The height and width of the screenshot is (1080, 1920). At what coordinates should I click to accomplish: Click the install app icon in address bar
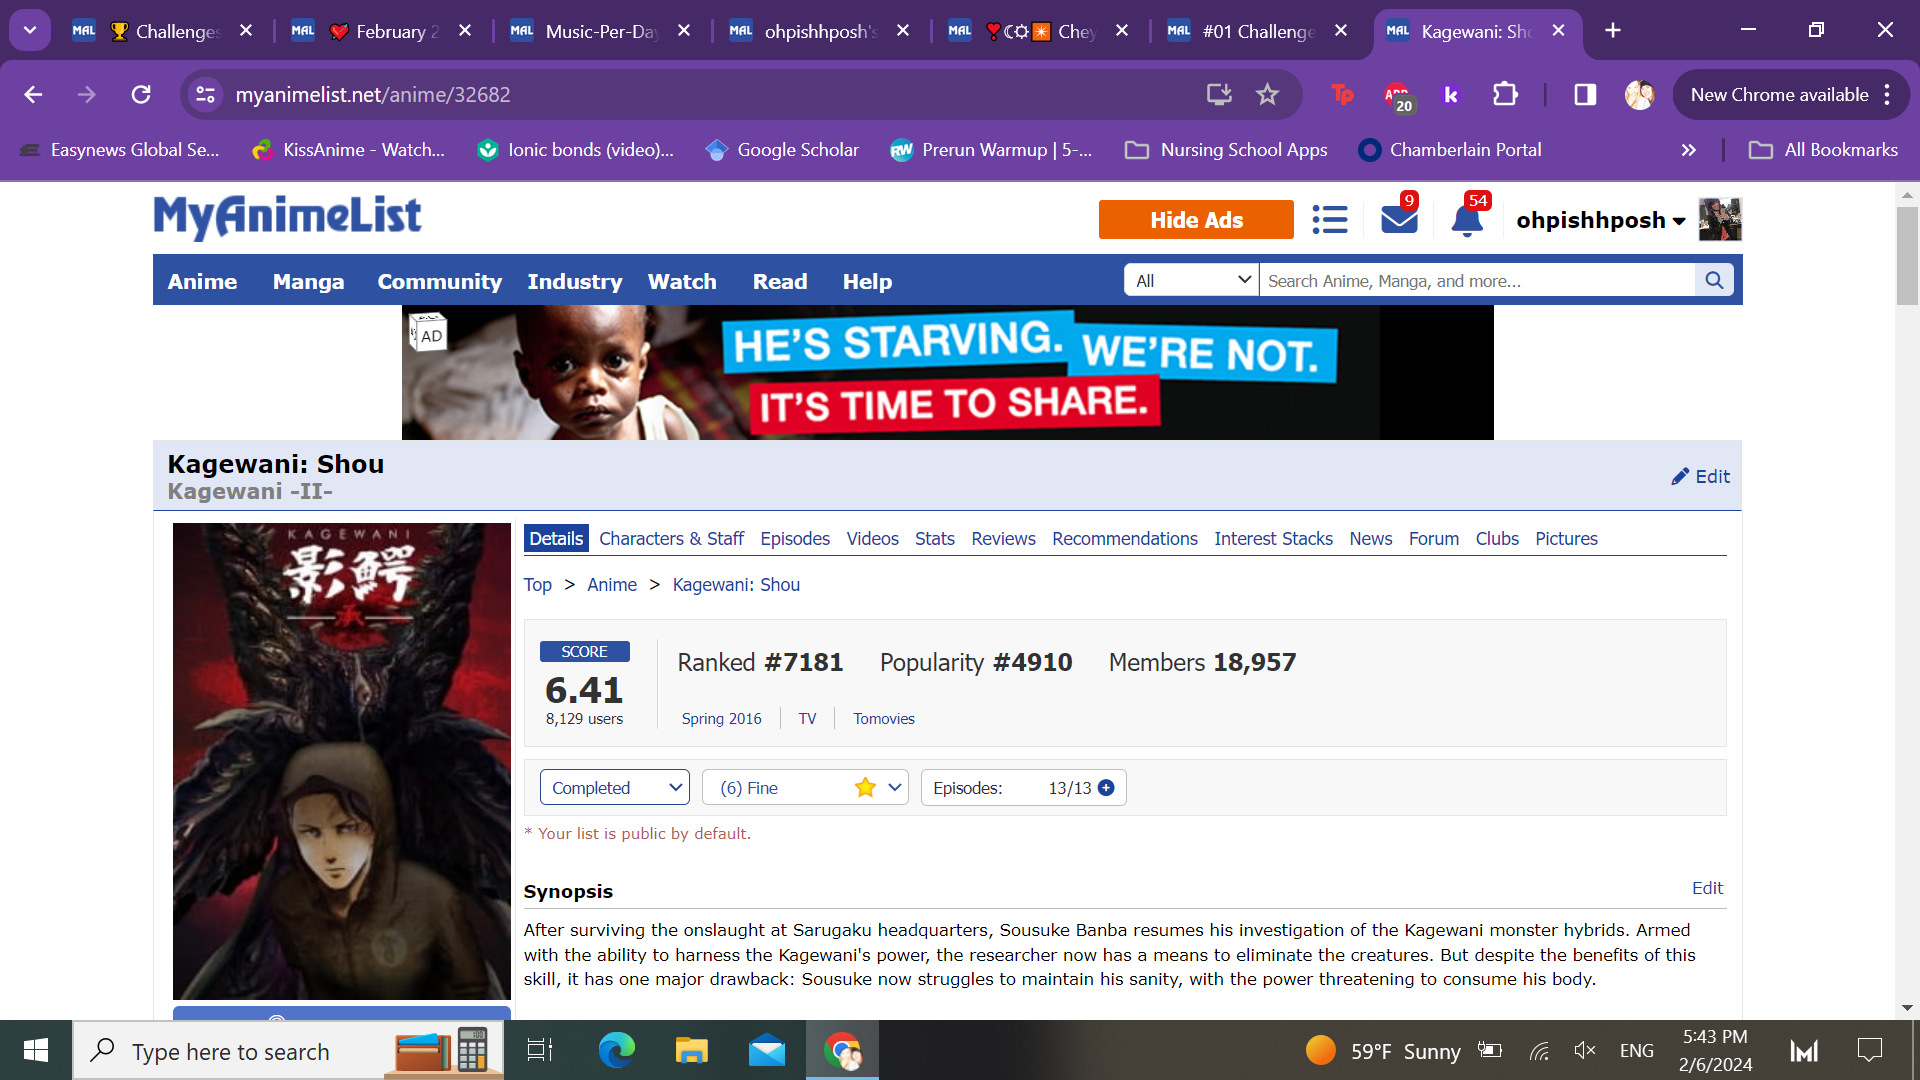pyautogui.click(x=1218, y=94)
